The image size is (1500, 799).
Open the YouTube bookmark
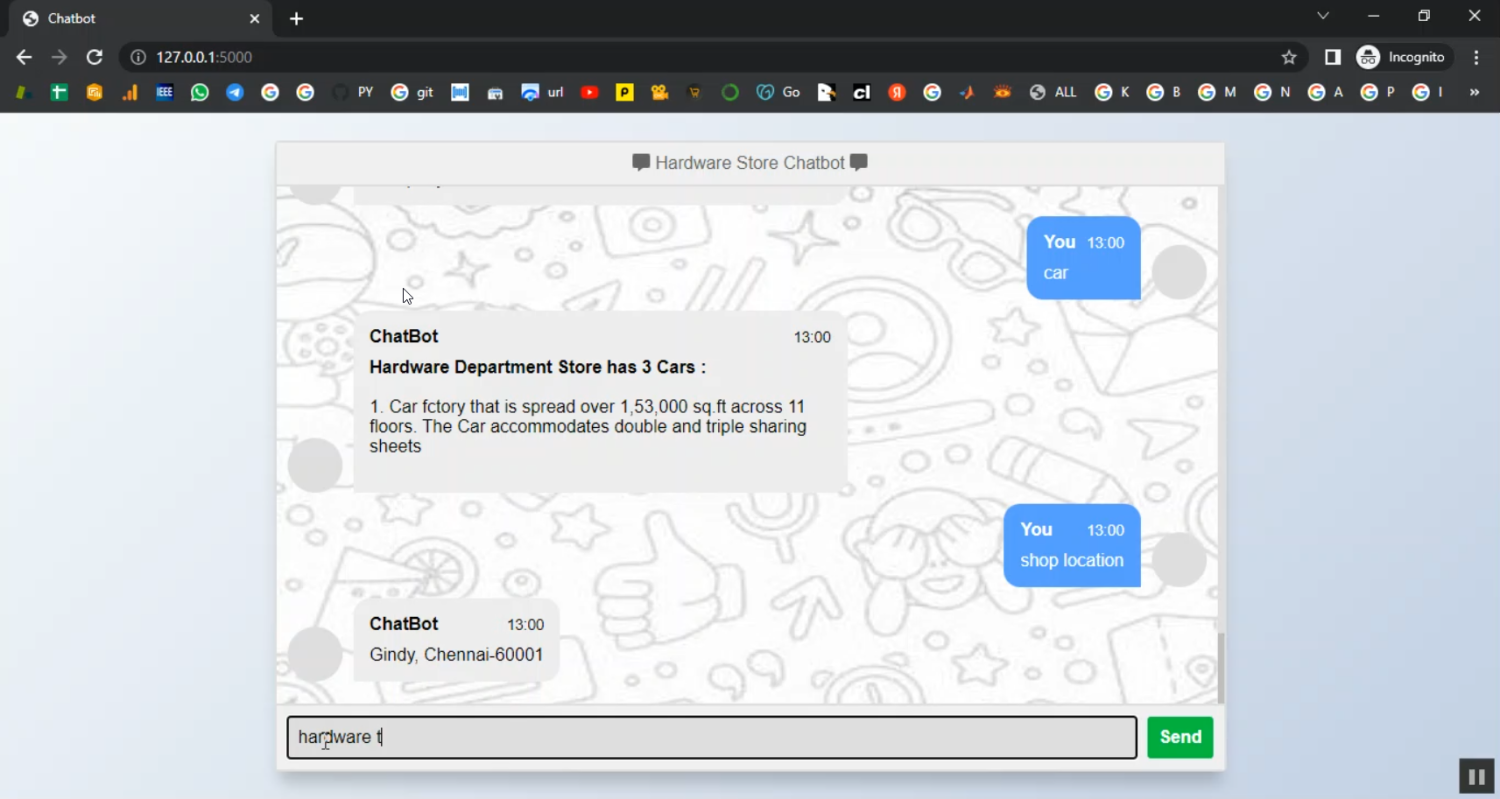590,92
